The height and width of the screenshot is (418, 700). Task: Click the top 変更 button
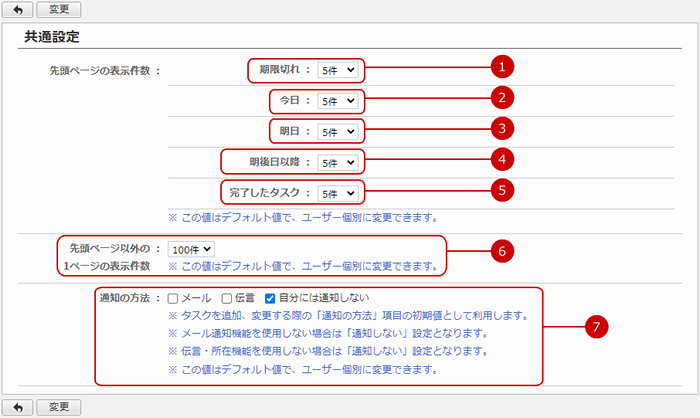tap(58, 9)
